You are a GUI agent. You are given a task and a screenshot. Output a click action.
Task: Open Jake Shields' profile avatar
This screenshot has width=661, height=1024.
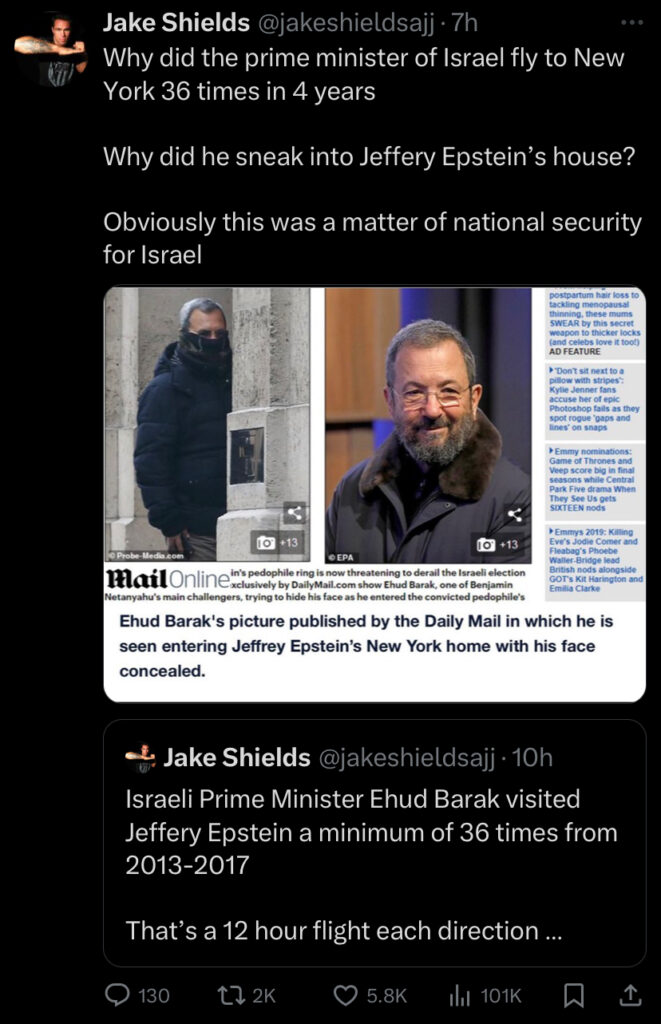(x=50, y=50)
